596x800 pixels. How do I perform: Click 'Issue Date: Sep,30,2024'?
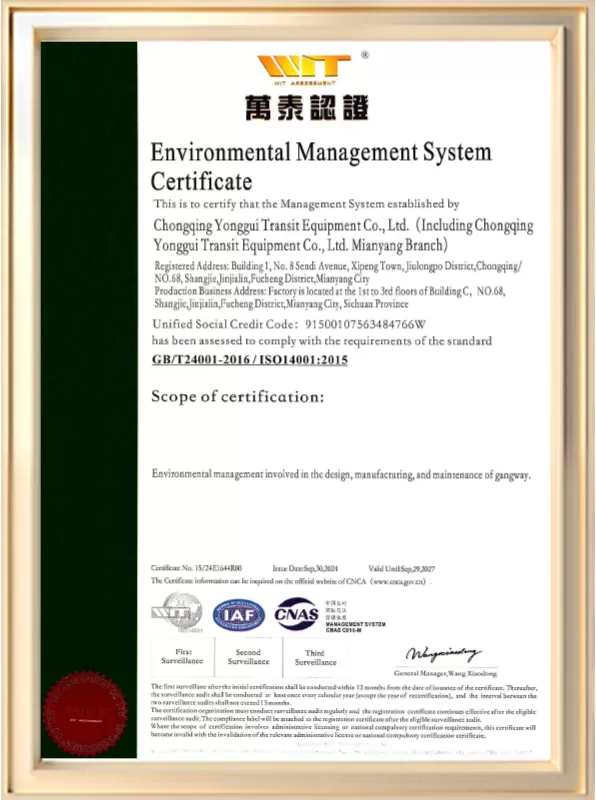coord(305,568)
